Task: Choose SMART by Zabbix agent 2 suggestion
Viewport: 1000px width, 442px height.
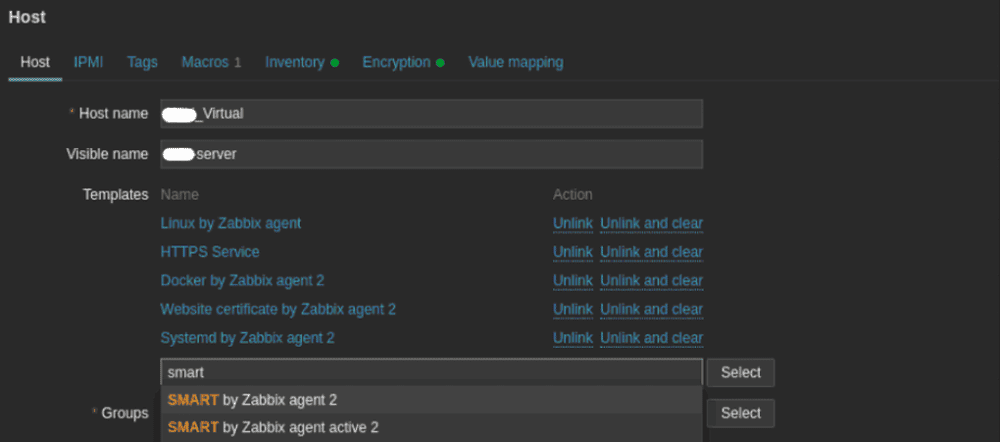Action: coord(252,400)
